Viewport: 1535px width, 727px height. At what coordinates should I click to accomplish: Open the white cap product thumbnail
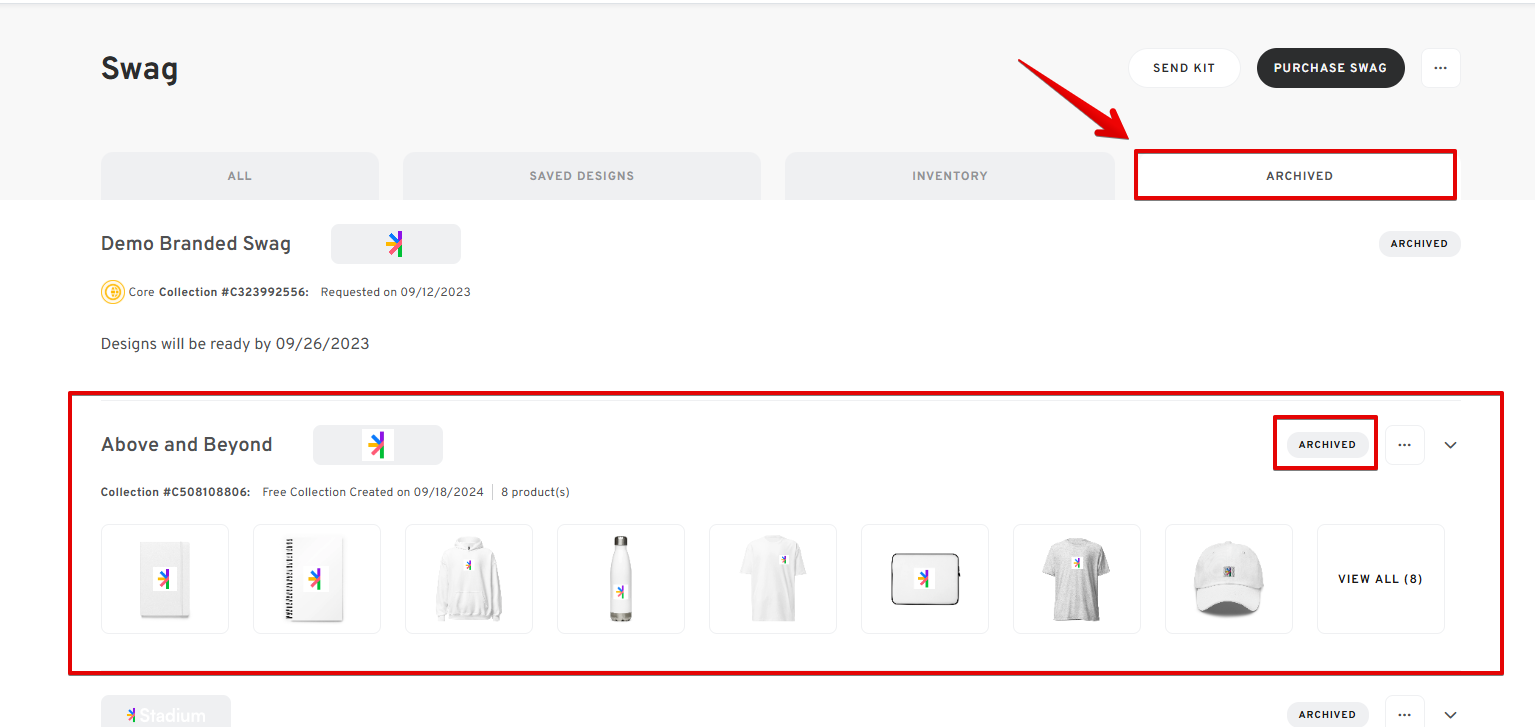click(x=1228, y=579)
